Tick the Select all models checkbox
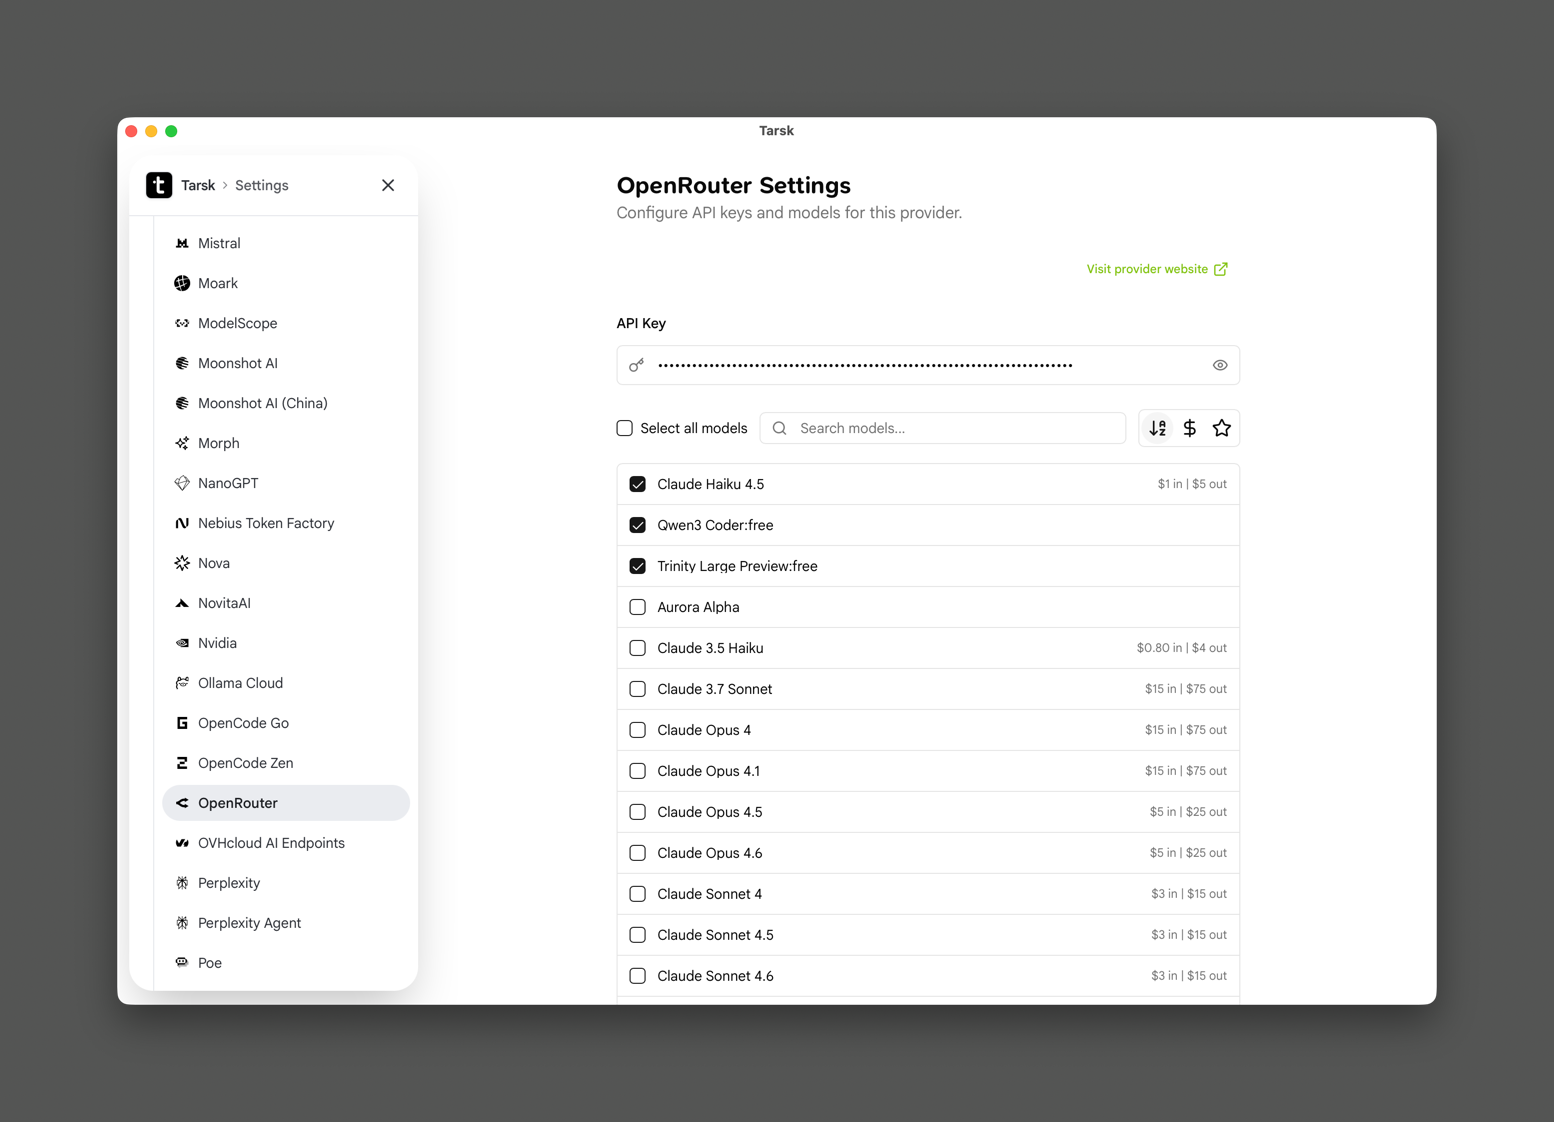The width and height of the screenshot is (1554, 1122). (x=625, y=428)
